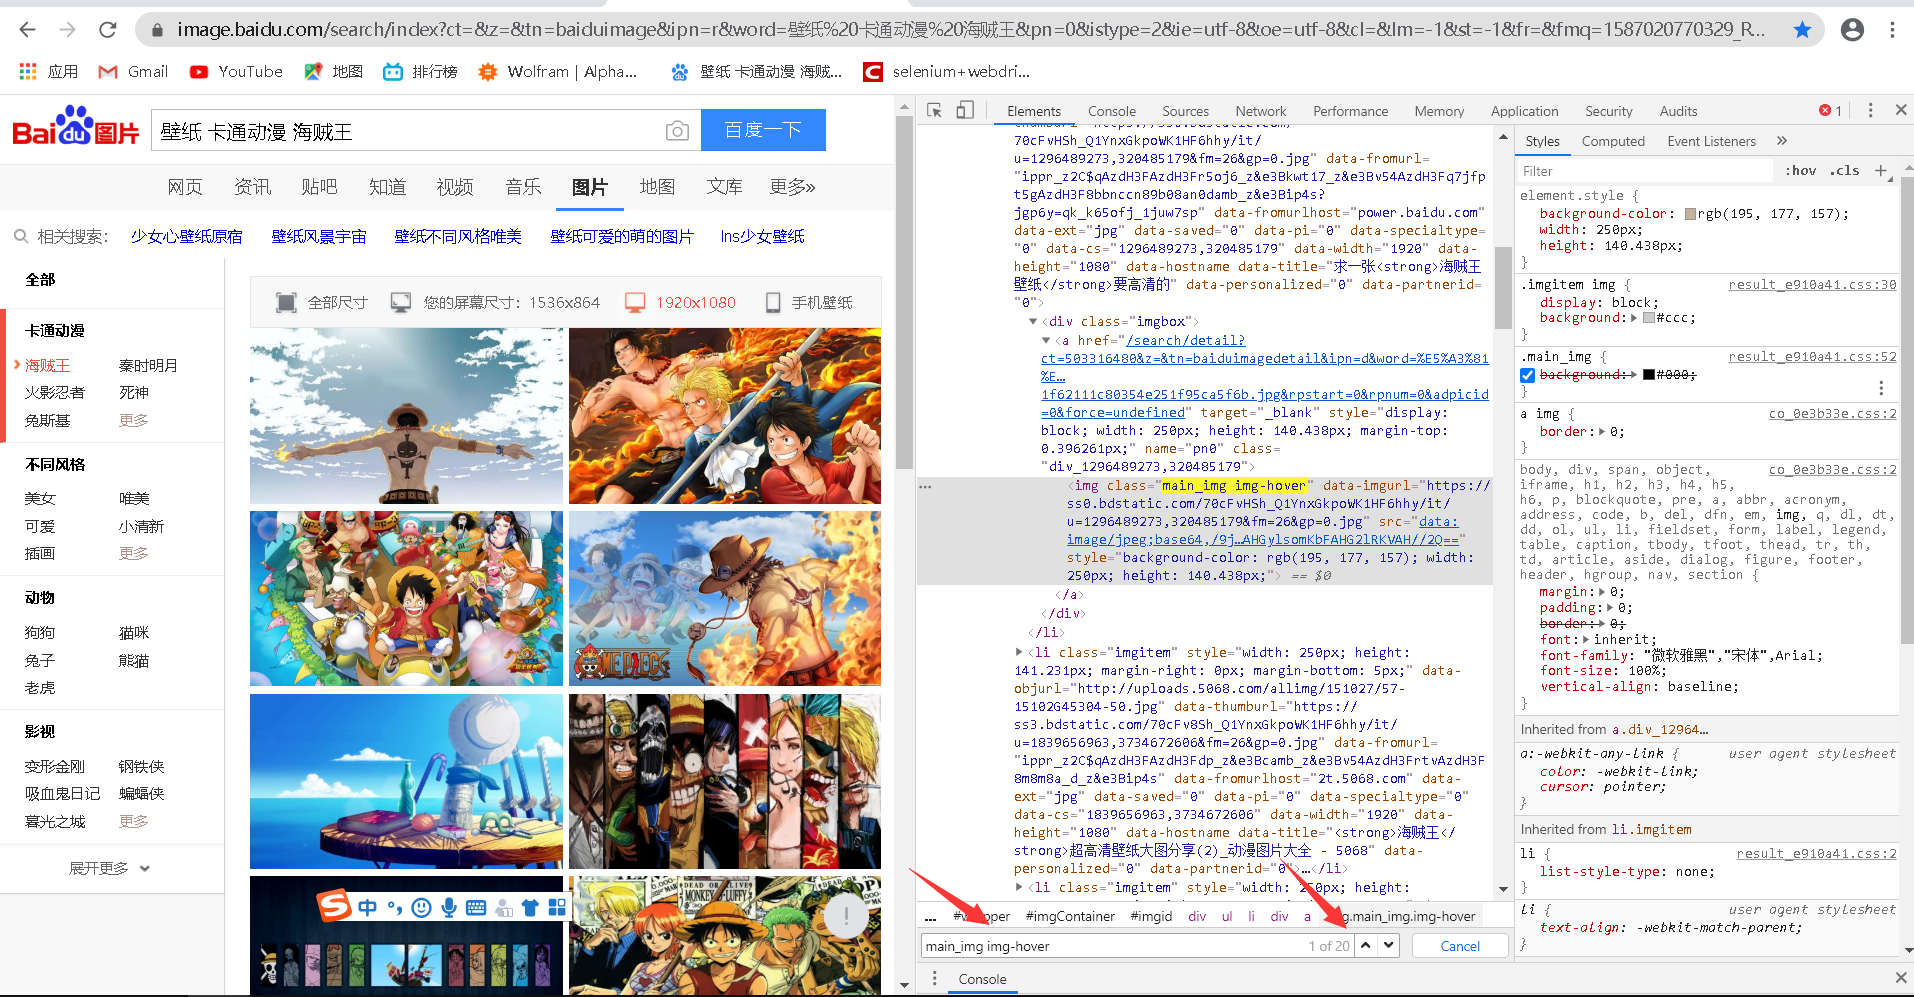Screen dimensions: 1914x997
Task: Select the 1920x1080 size filter
Action: click(681, 302)
